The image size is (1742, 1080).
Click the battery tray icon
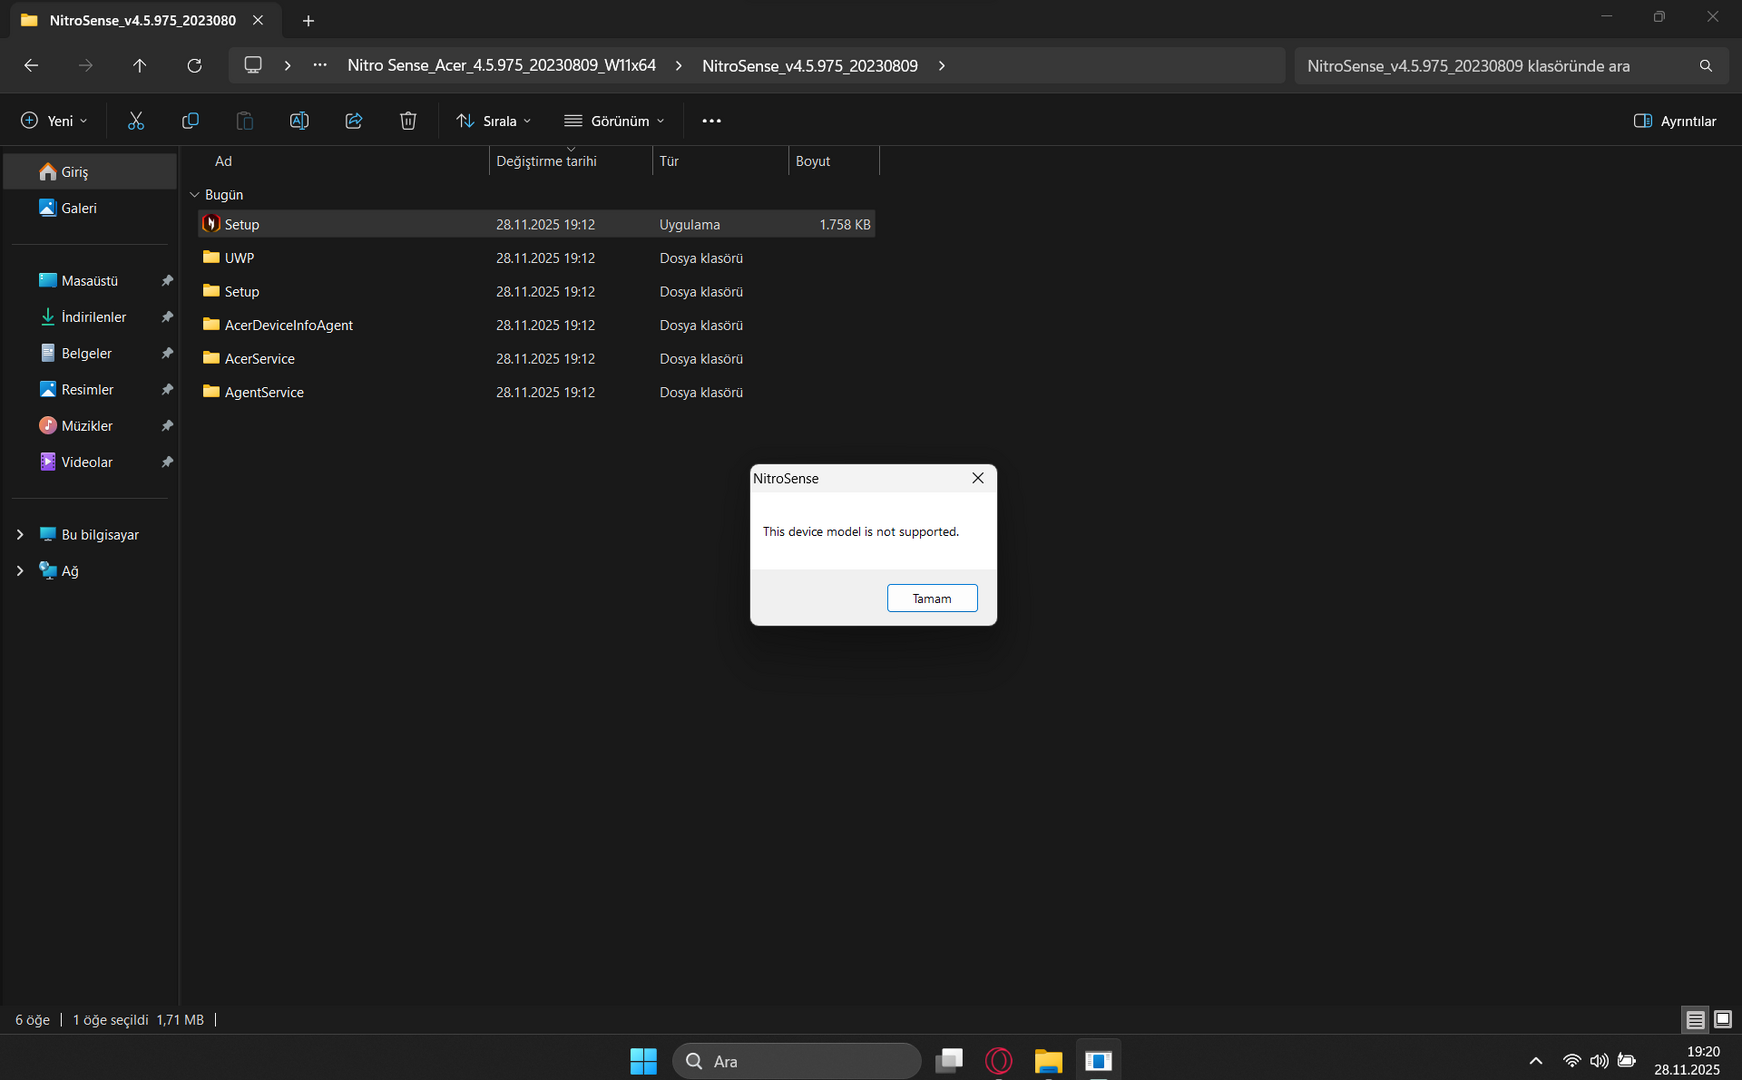pyautogui.click(x=1627, y=1061)
